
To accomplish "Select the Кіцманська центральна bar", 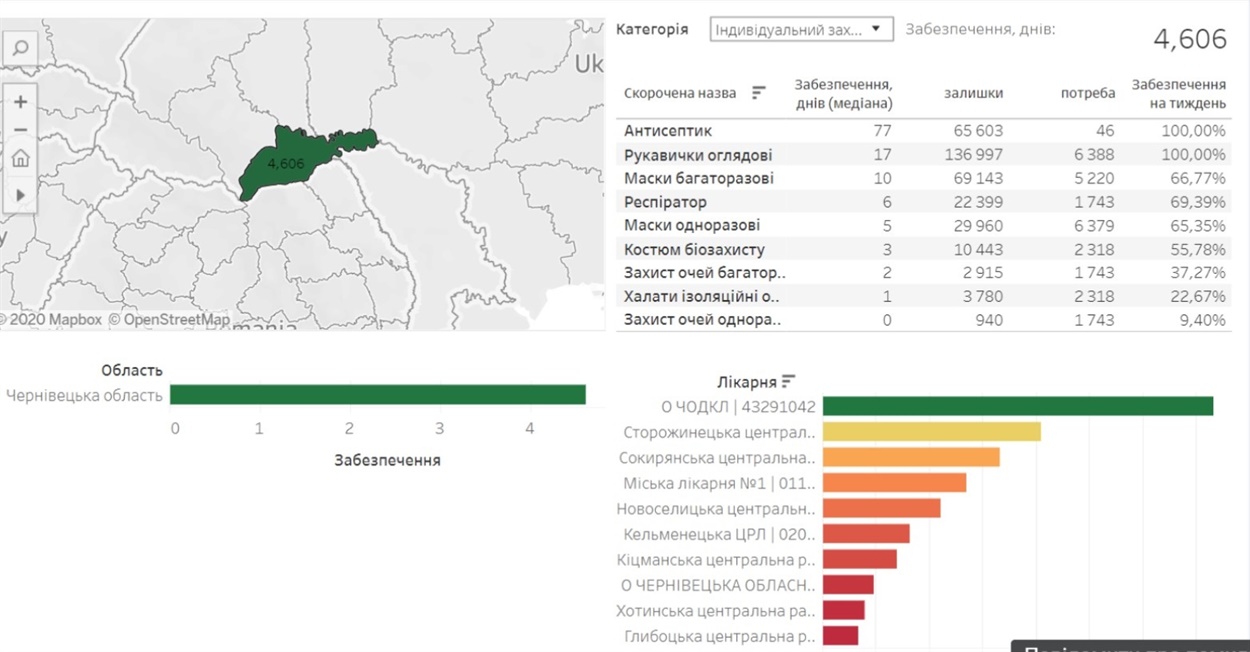I will tap(859, 559).
